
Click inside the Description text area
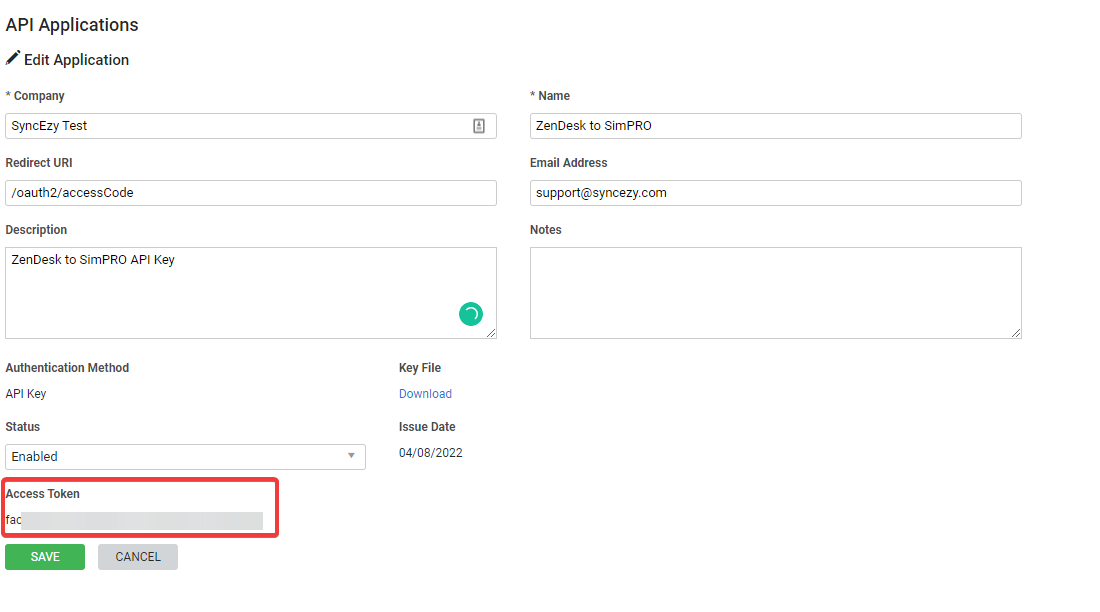point(251,293)
